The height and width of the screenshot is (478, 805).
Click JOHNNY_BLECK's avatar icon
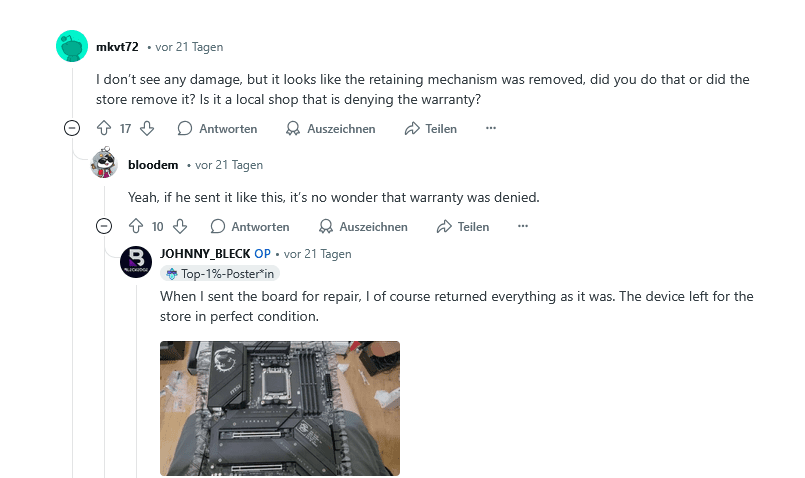click(x=136, y=262)
